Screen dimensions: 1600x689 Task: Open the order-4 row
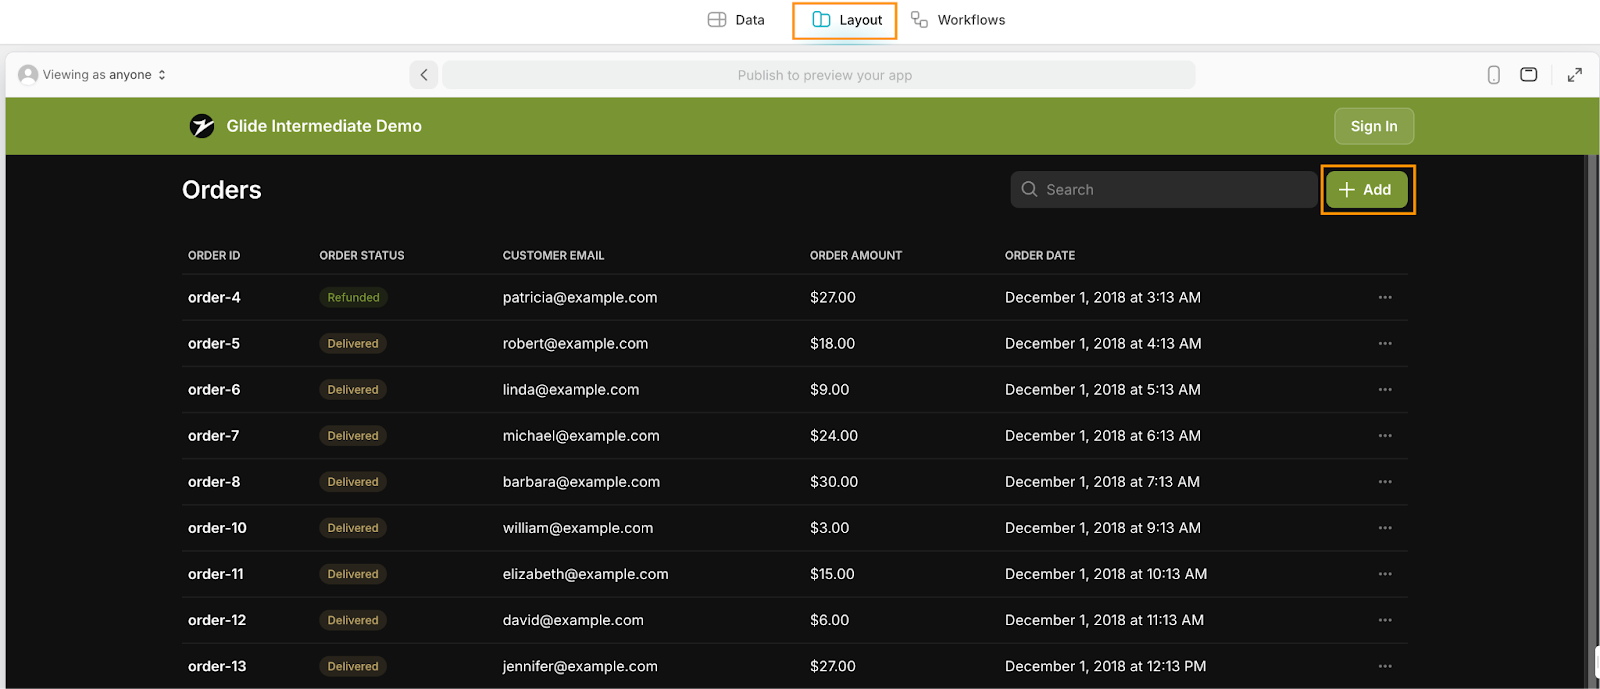click(x=795, y=297)
